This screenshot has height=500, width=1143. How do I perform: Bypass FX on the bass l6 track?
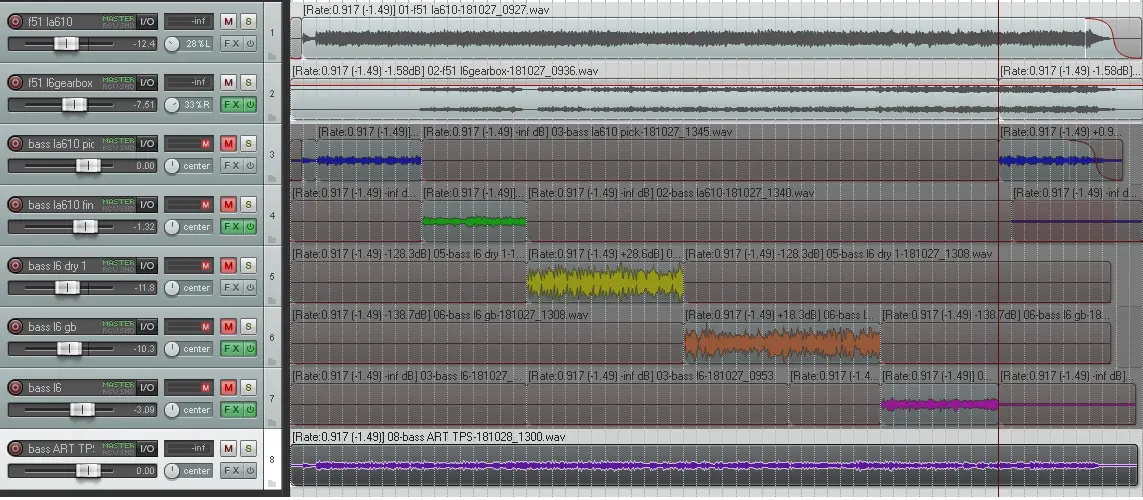click(x=250, y=410)
